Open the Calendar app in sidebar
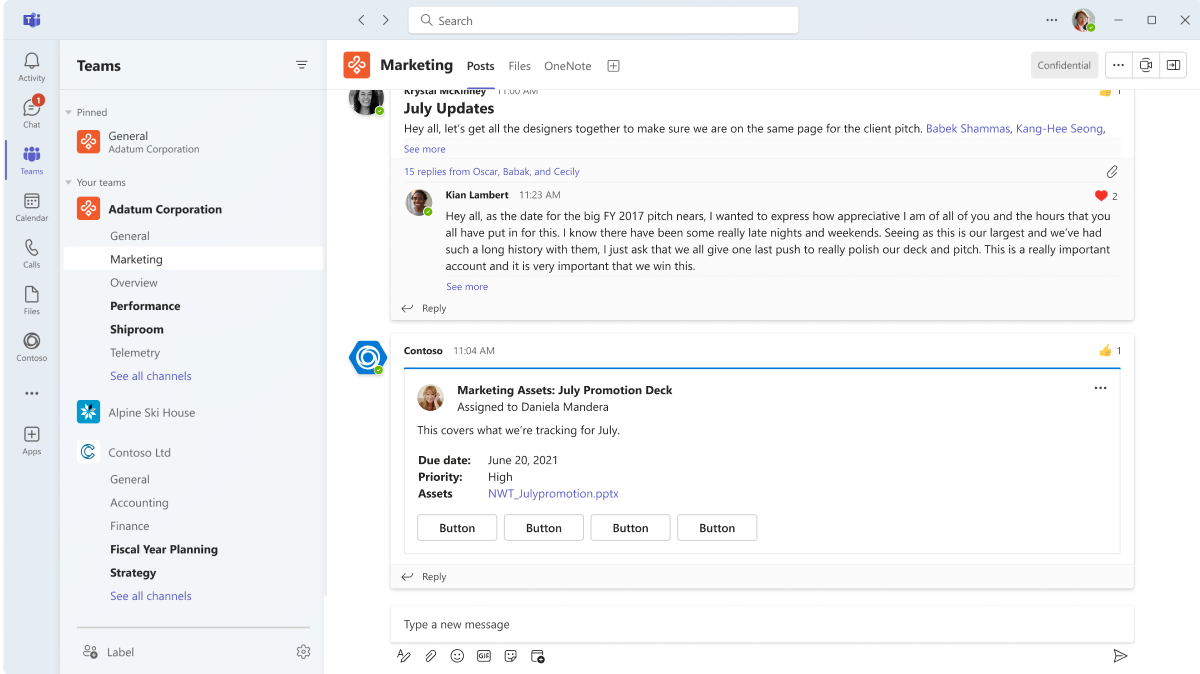Screen dimensions: 1200x674 (x=31, y=207)
